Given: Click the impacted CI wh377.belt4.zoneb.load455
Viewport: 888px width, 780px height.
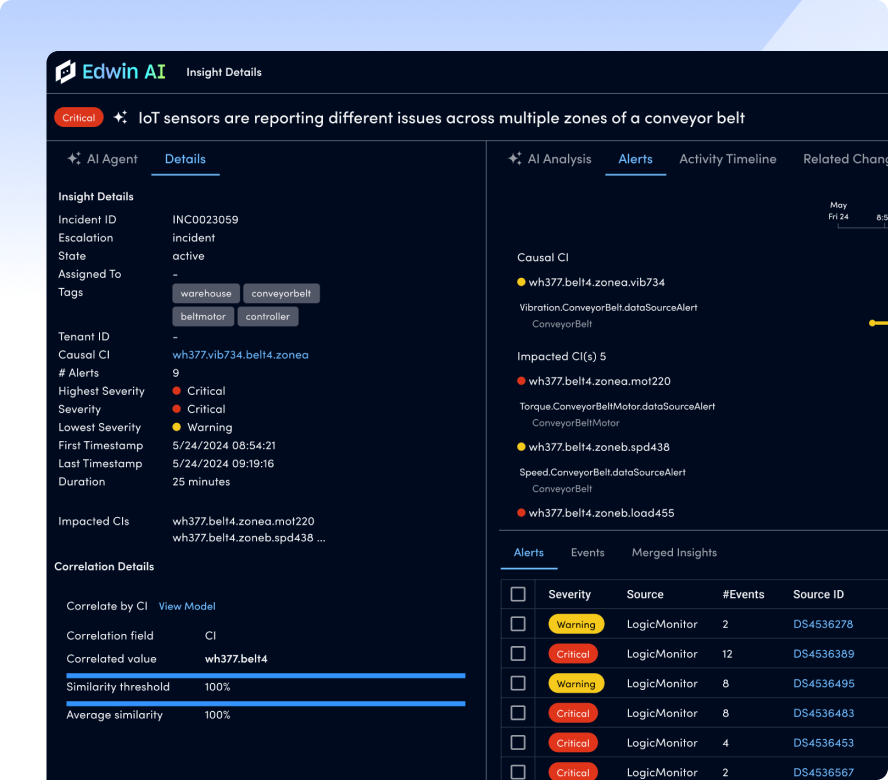Looking at the screenshot, I should (x=601, y=513).
